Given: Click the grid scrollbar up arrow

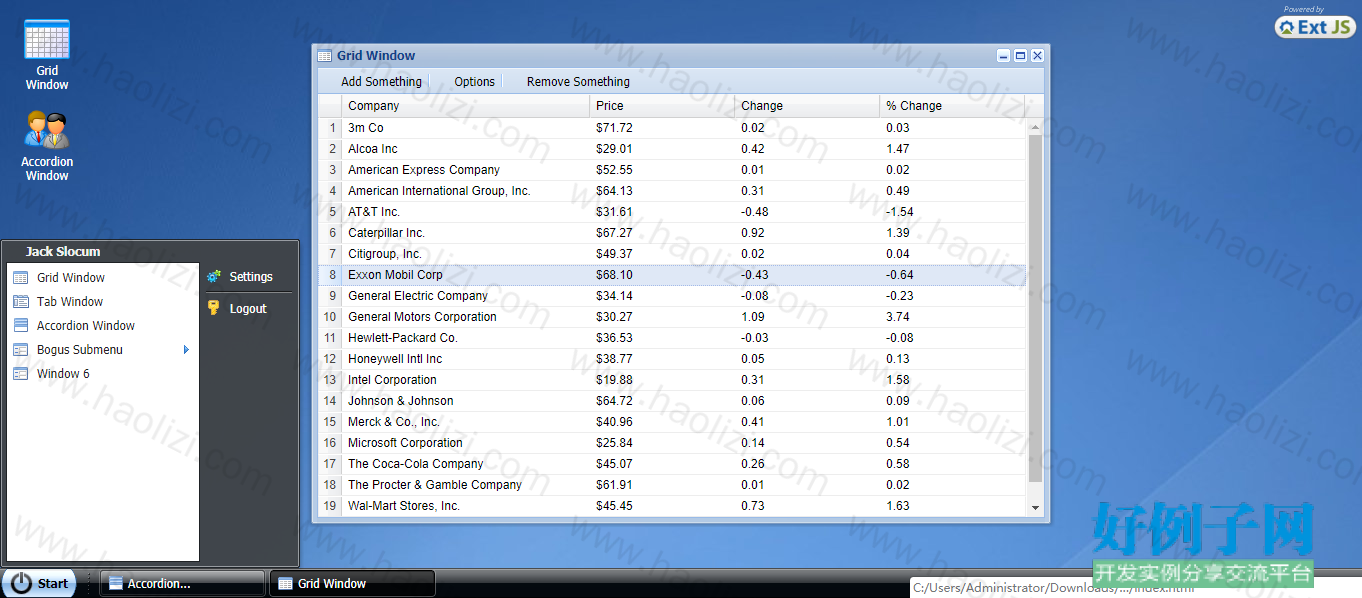Looking at the screenshot, I should 1035,127.
